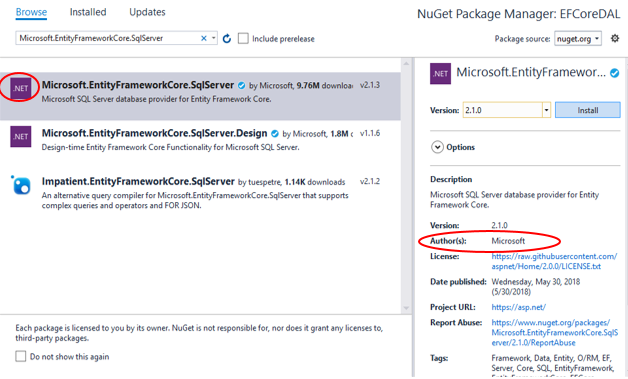Click the Description heading
628x379 pixels.
tap(451, 179)
